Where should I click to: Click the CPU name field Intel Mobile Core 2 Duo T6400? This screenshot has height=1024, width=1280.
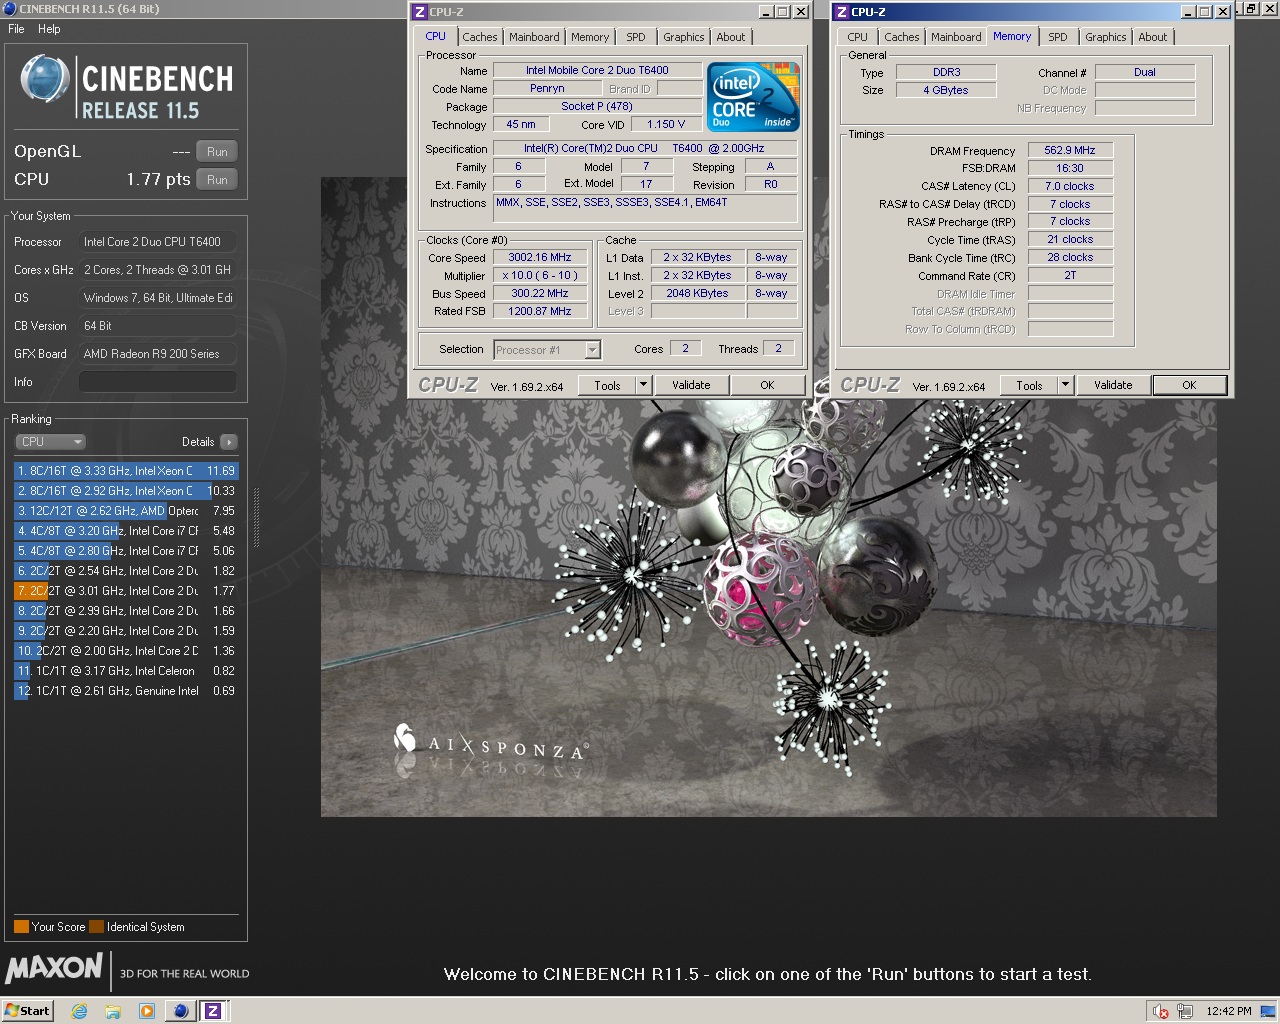point(597,70)
